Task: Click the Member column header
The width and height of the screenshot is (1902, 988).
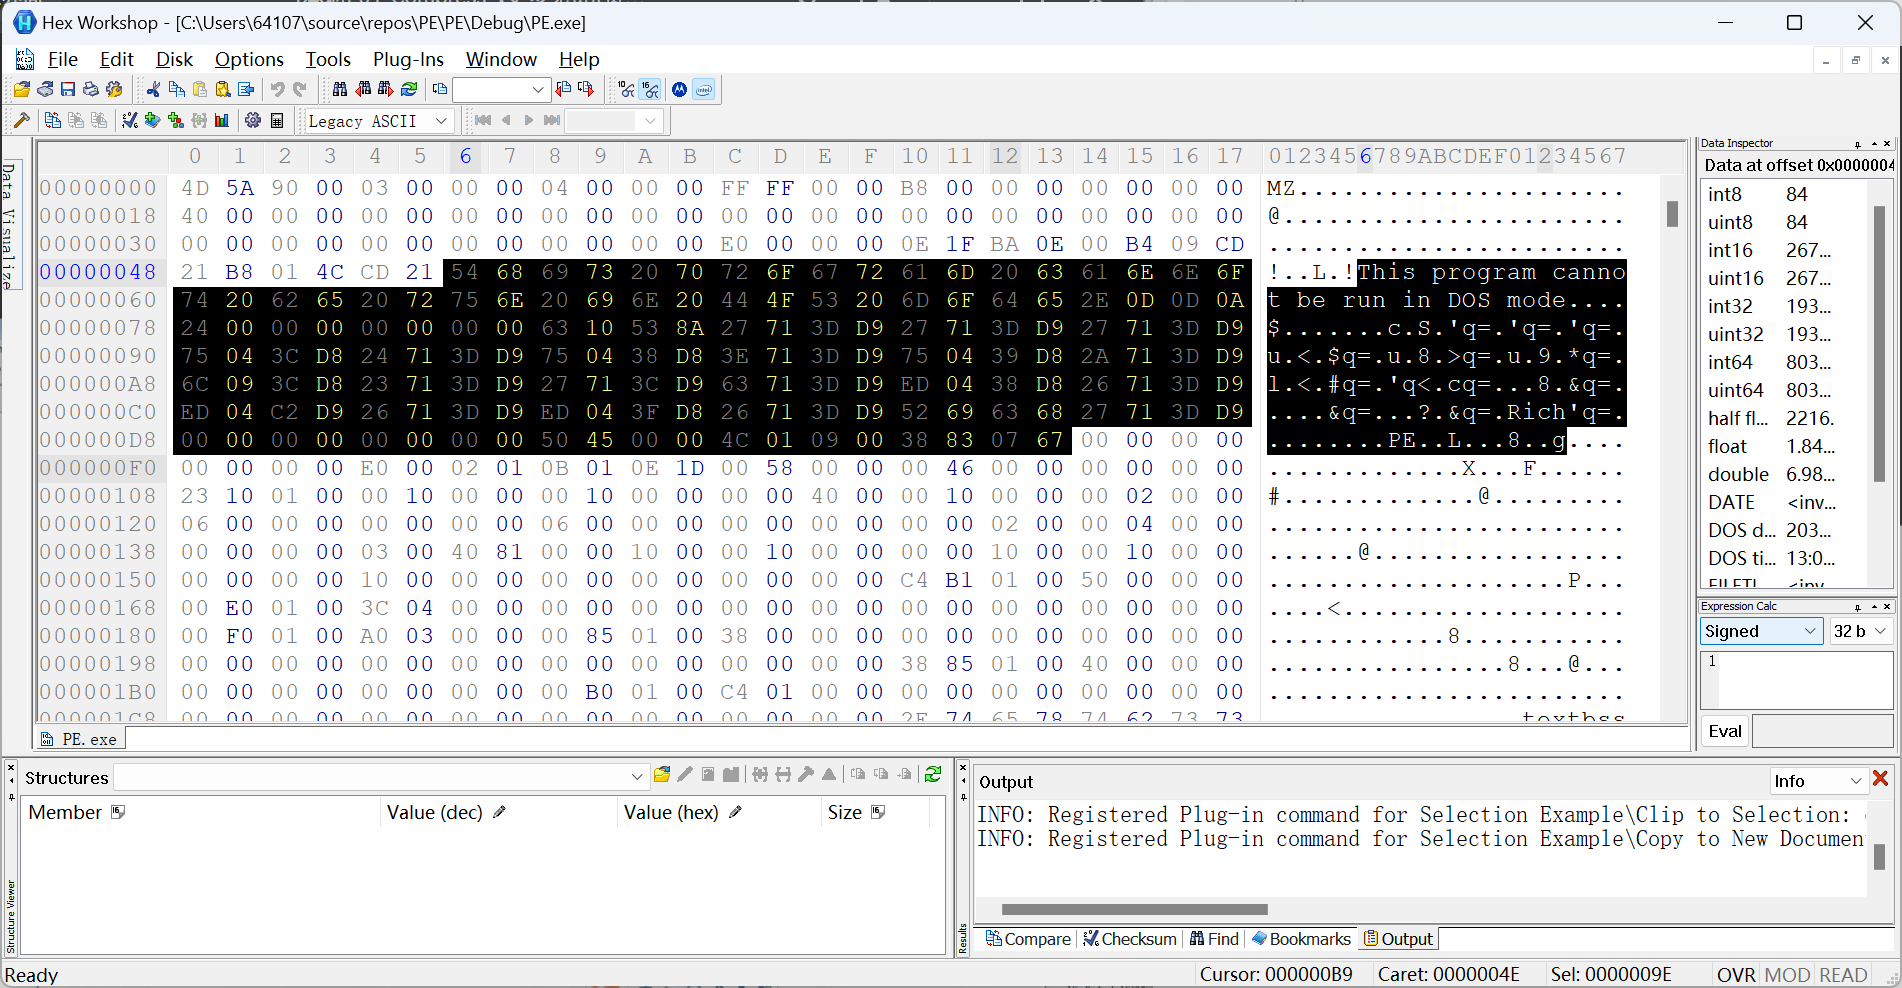Action: 201,813
